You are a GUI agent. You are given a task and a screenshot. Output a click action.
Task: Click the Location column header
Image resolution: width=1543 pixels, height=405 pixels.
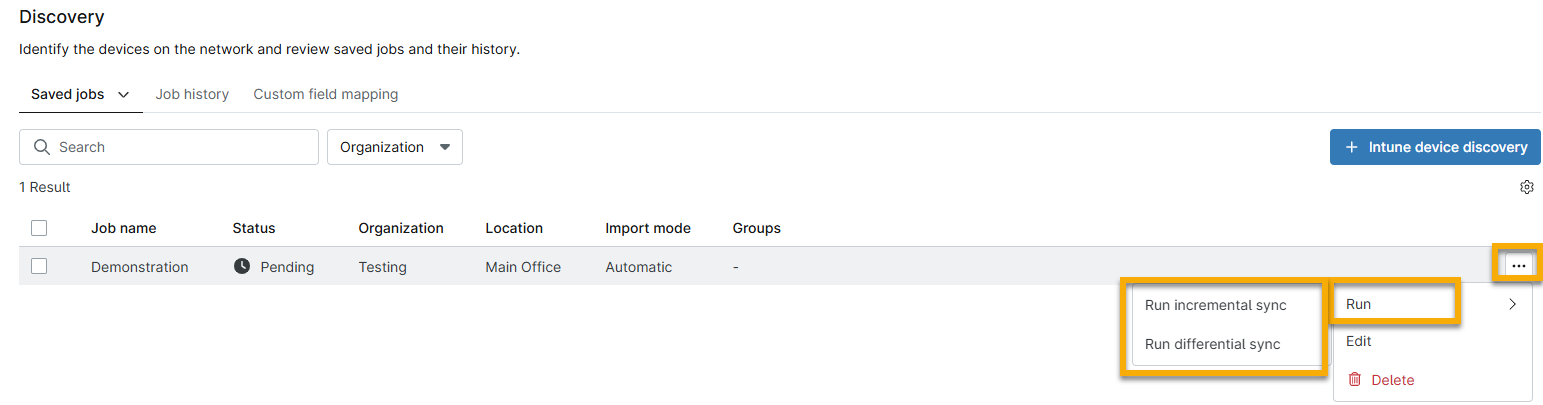coord(514,228)
